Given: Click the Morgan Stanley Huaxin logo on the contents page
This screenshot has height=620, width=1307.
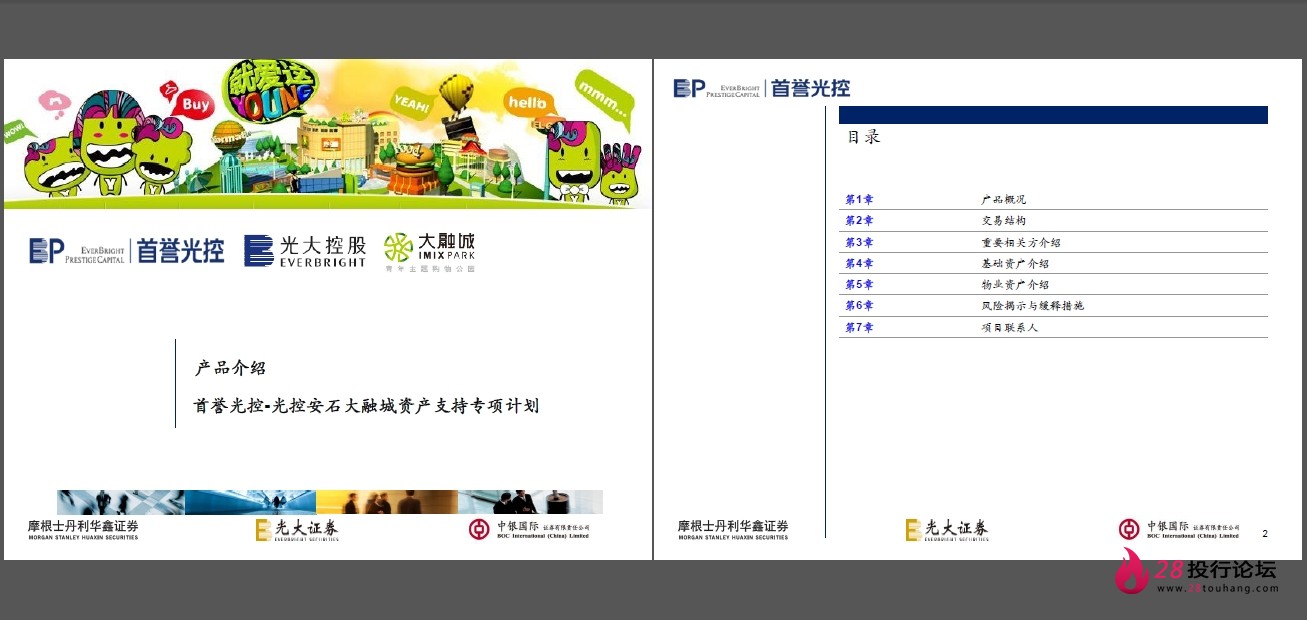Looking at the screenshot, I should 733,530.
